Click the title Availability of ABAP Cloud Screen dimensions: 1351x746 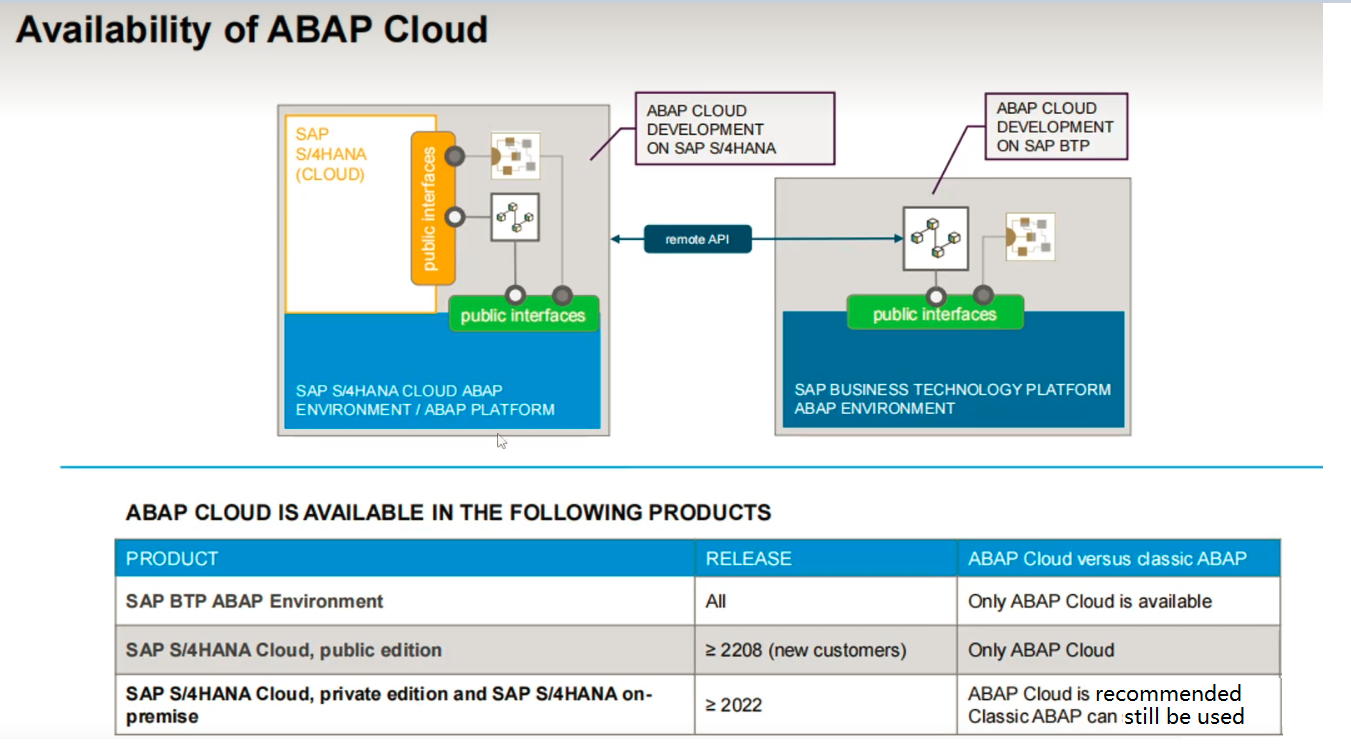tap(253, 29)
